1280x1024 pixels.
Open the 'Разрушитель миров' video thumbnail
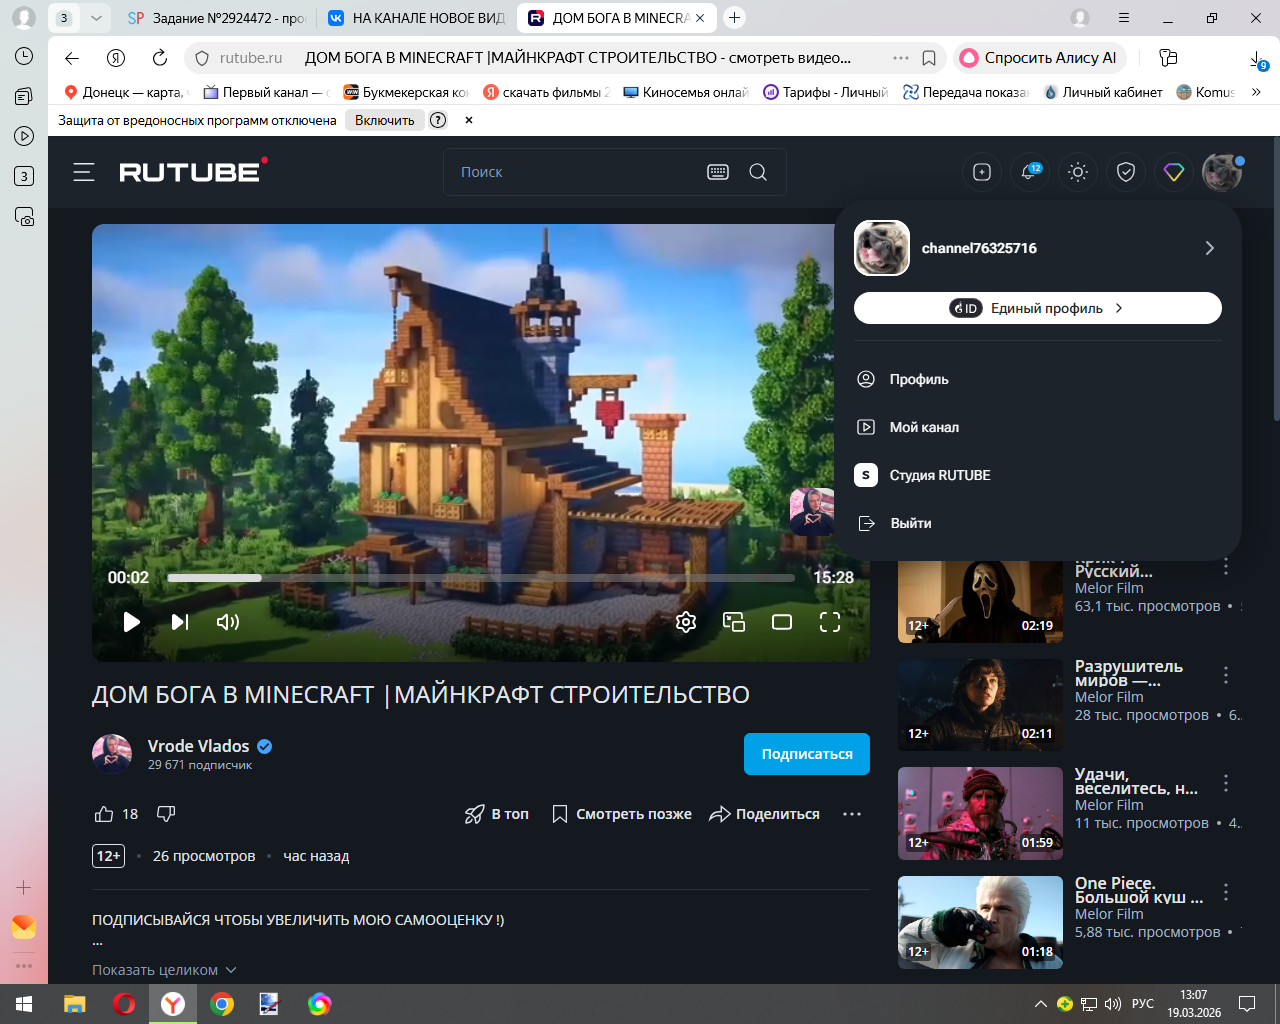(x=980, y=705)
